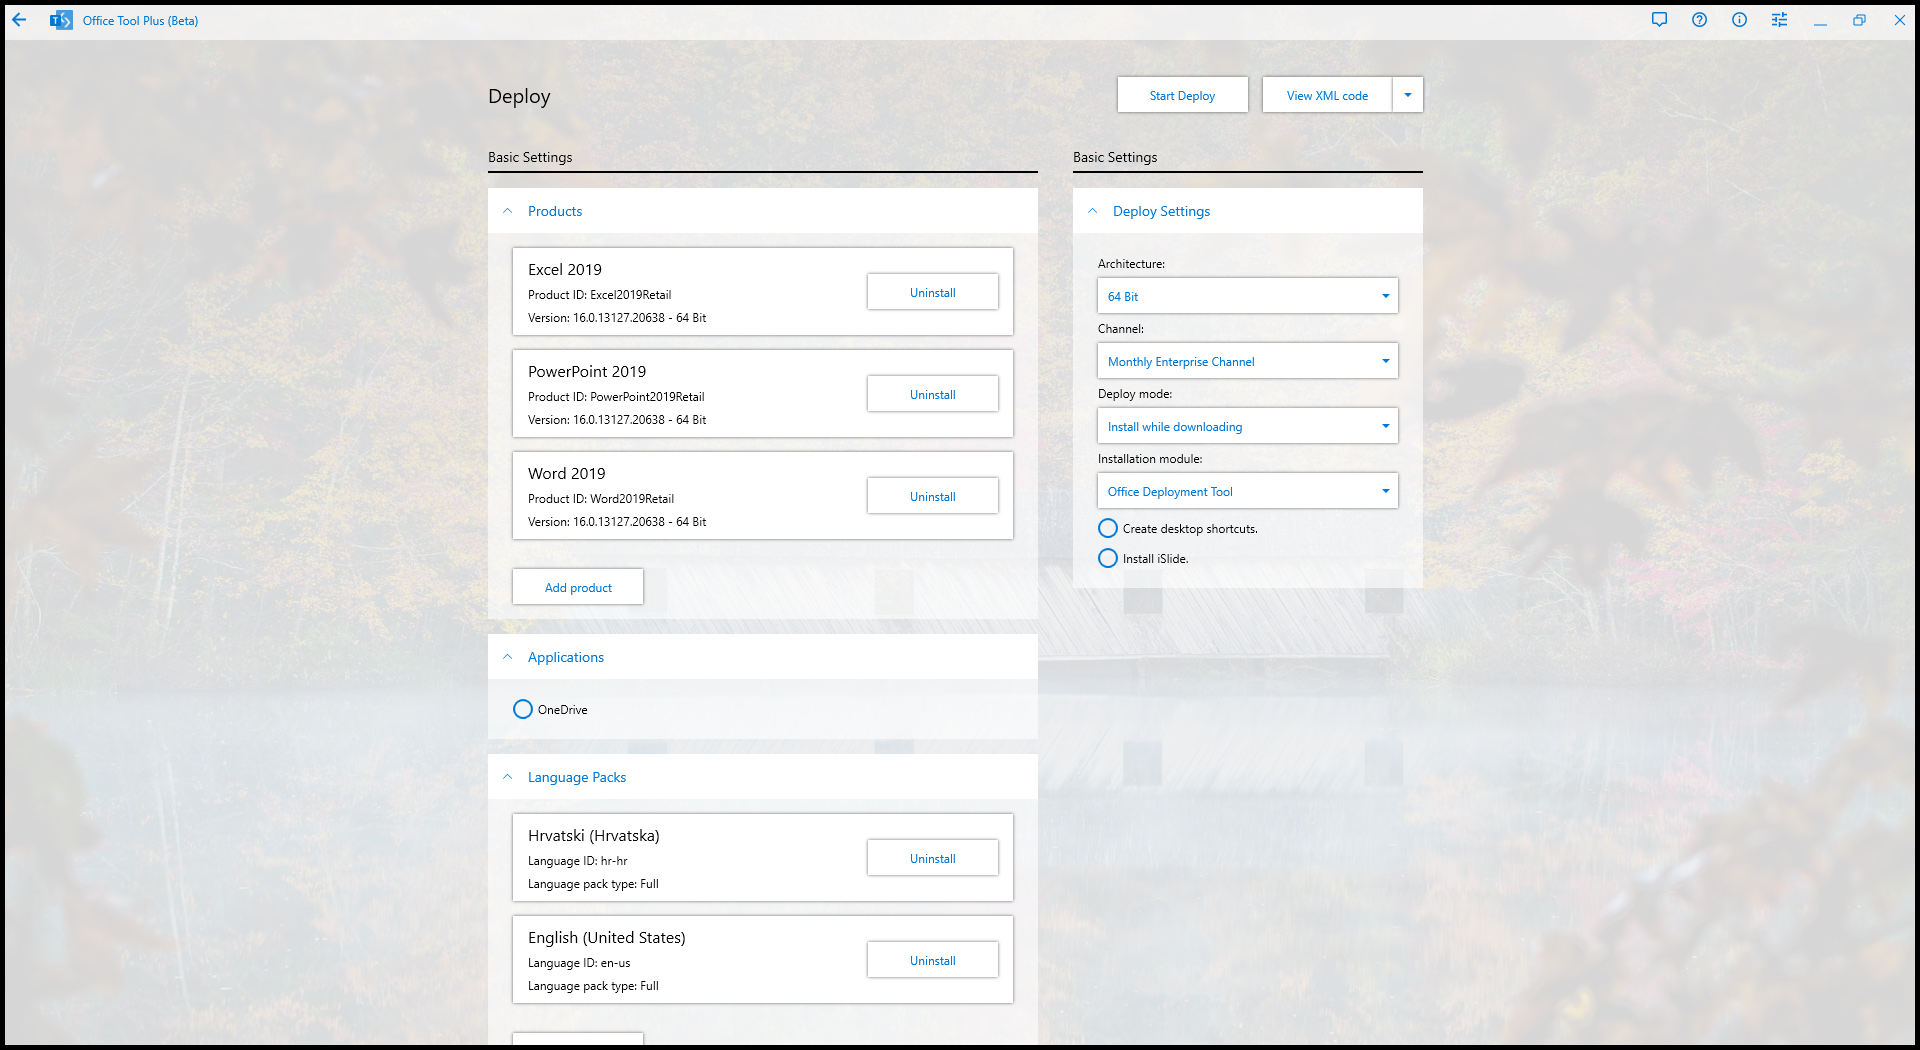Uninstall PowerPoint 2019
The height and width of the screenshot is (1050, 1920).
point(932,394)
